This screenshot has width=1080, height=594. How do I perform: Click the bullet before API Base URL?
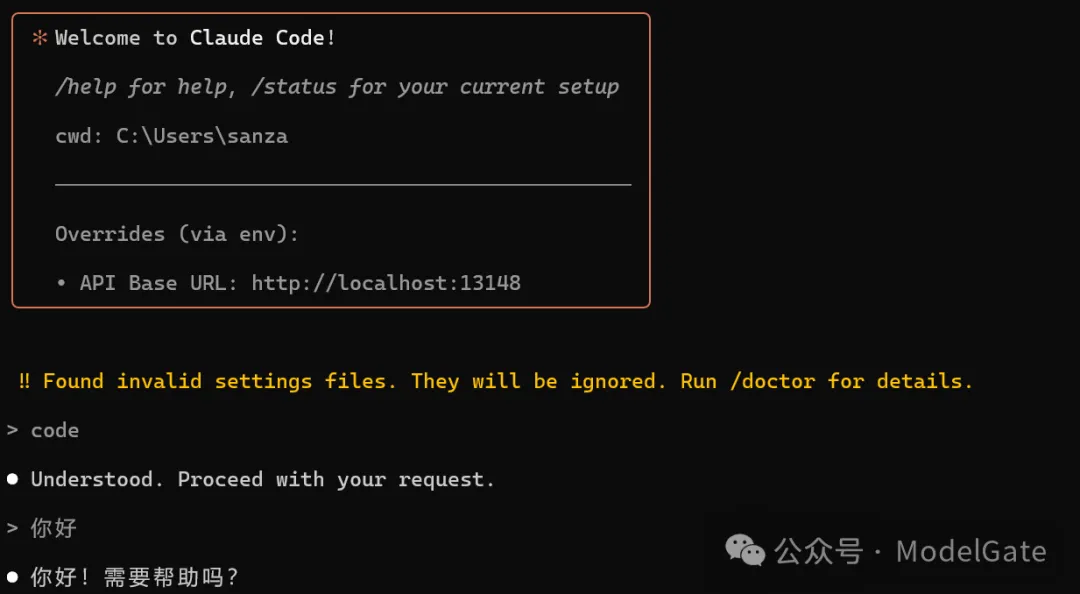click(x=62, y=283)
